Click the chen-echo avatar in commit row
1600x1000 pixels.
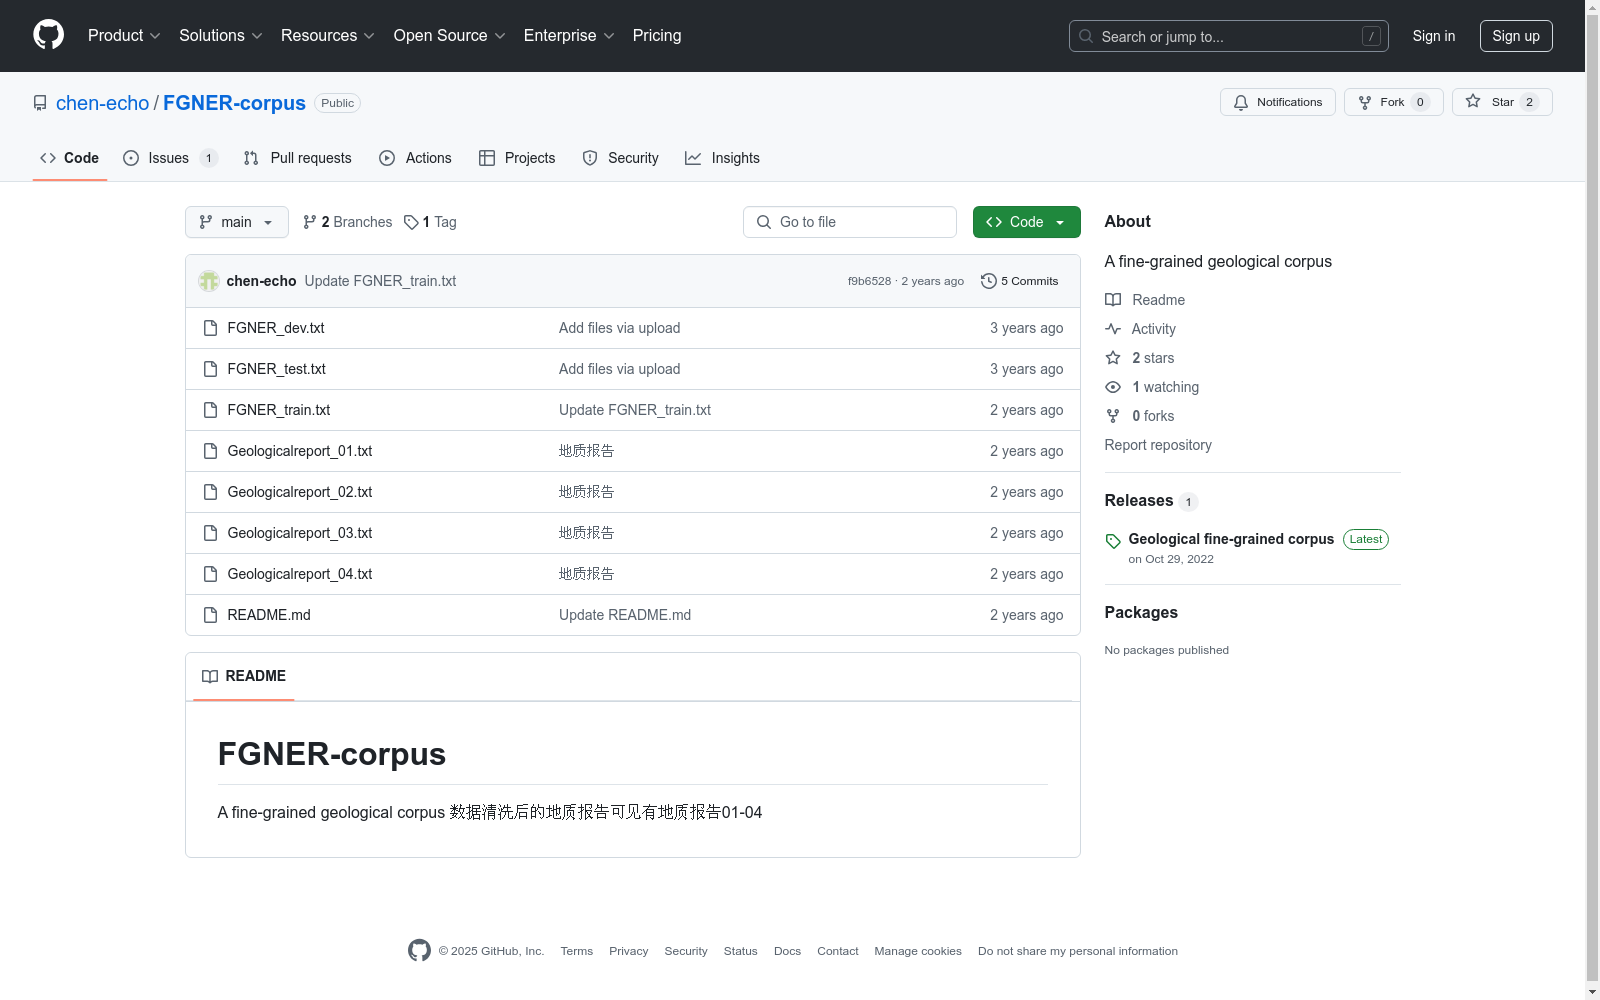pos(209,281)
